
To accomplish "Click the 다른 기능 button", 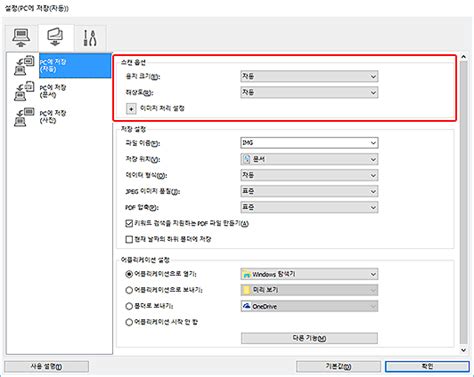I will pyautogui.click(x=309, y=338).
